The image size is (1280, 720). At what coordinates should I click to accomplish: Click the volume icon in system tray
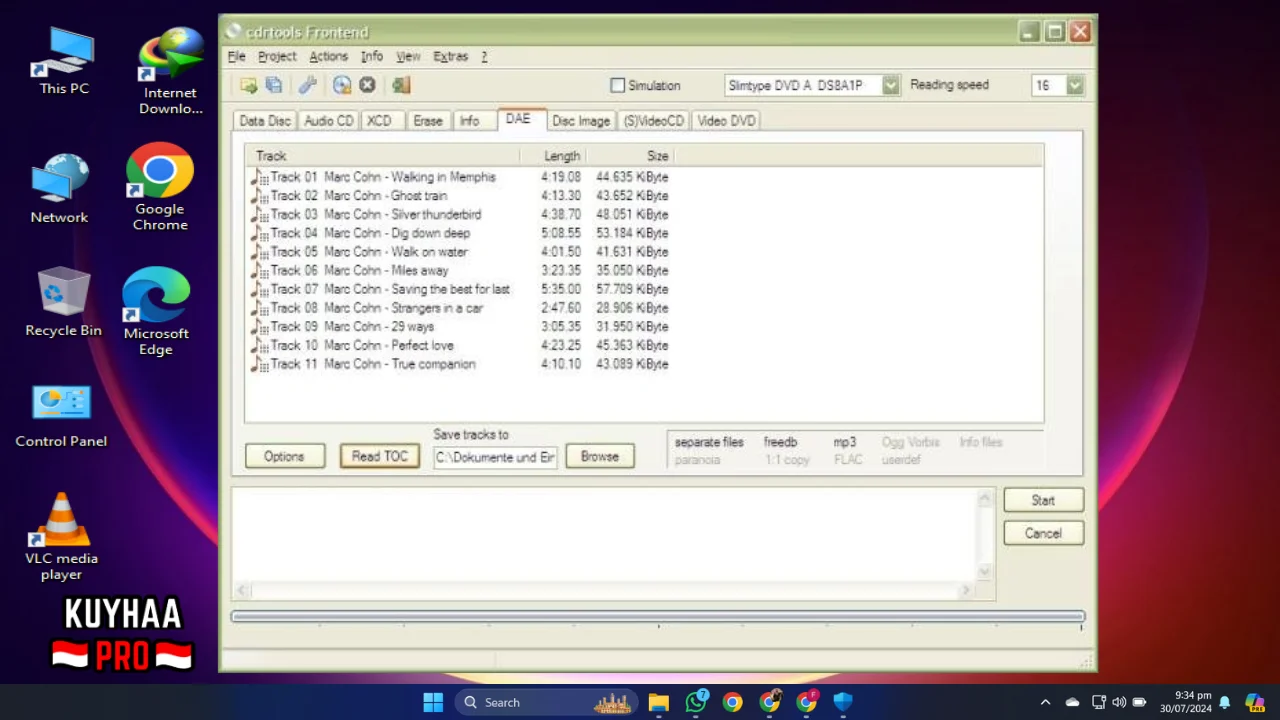pyautogui.click(x=1119, y=702)
